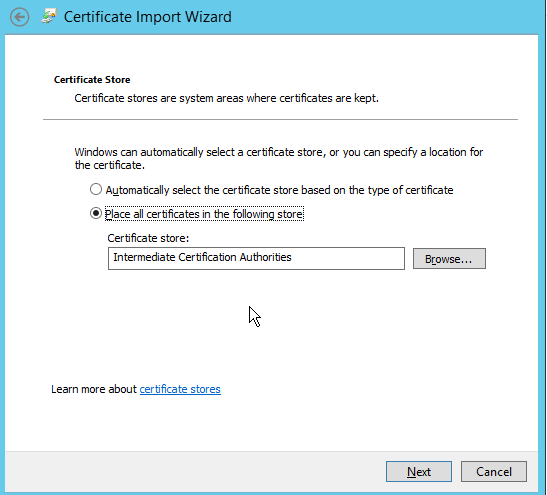Click the Certificate Import Wizard title text
This screenshot has height=495, width=547.
[x=148, y=17]
